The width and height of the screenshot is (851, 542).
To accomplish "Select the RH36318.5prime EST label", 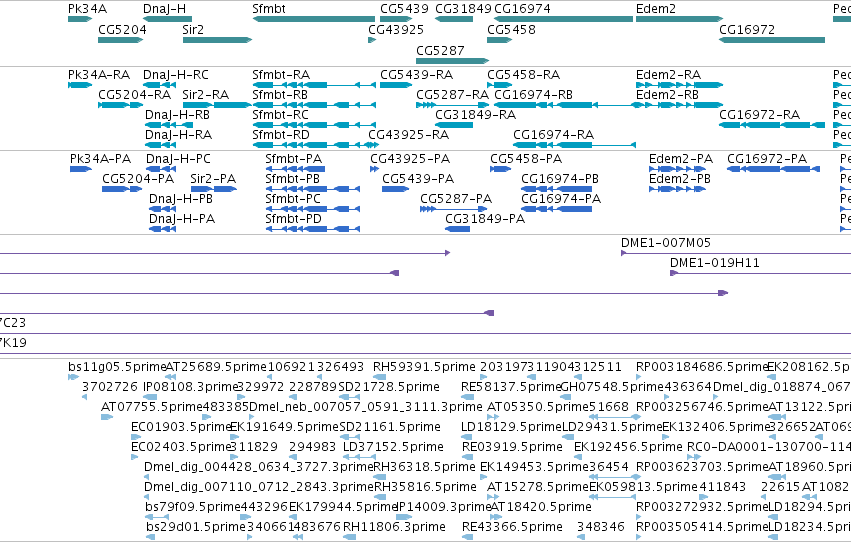I will pos(424,467).
